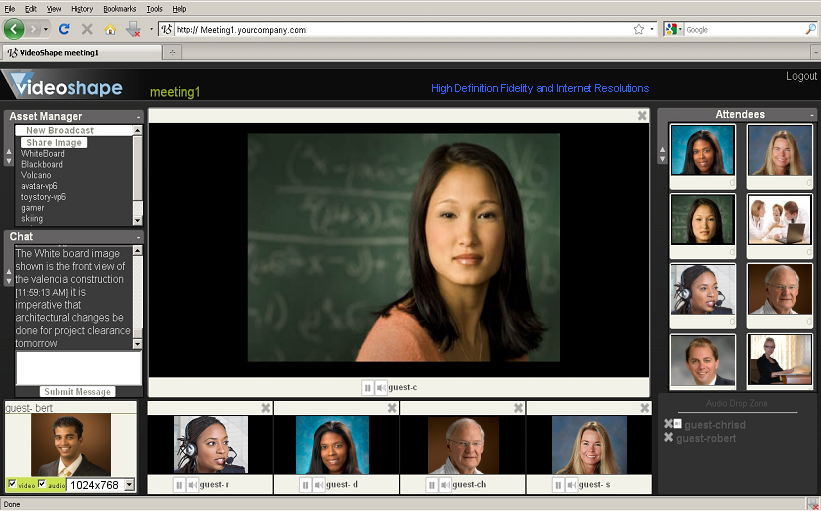Image resolution: width=821 pixels, height=511 pixels.
Task: Close the main guest-c video window
Action: 642,116
